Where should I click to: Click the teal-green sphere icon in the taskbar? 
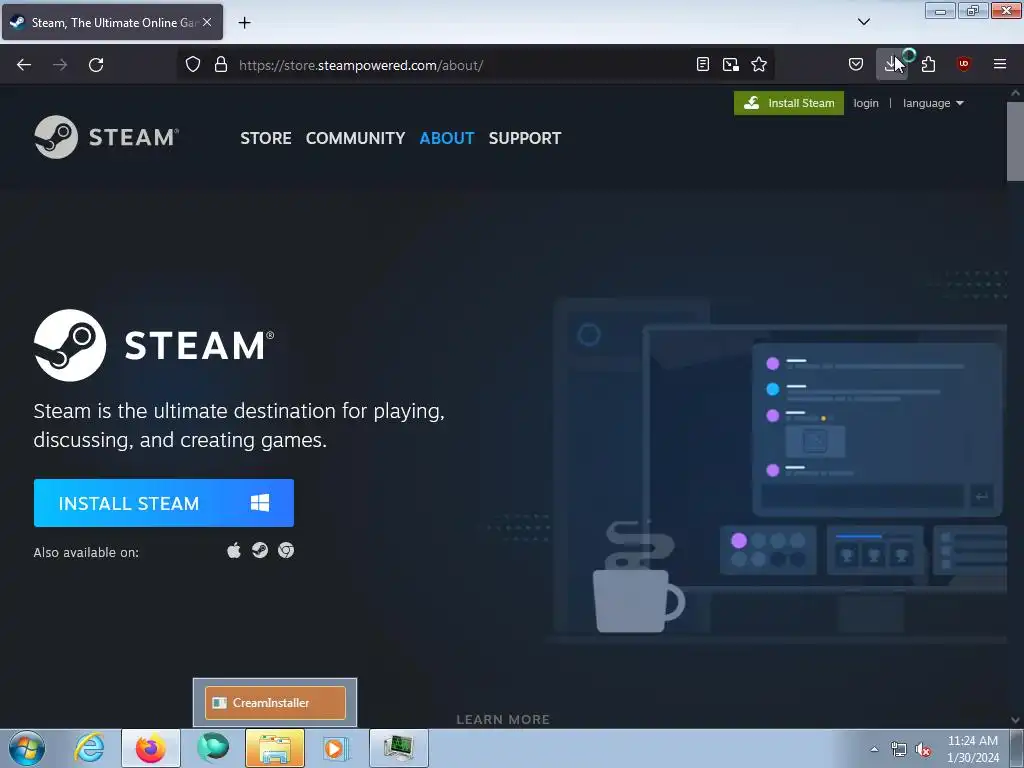coord(213,748)
